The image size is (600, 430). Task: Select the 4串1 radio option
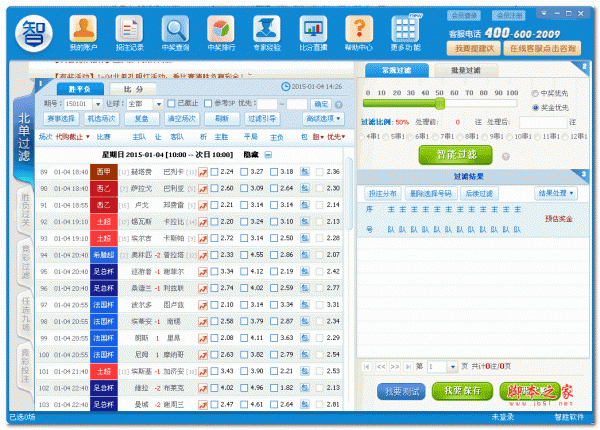[362, 136]
